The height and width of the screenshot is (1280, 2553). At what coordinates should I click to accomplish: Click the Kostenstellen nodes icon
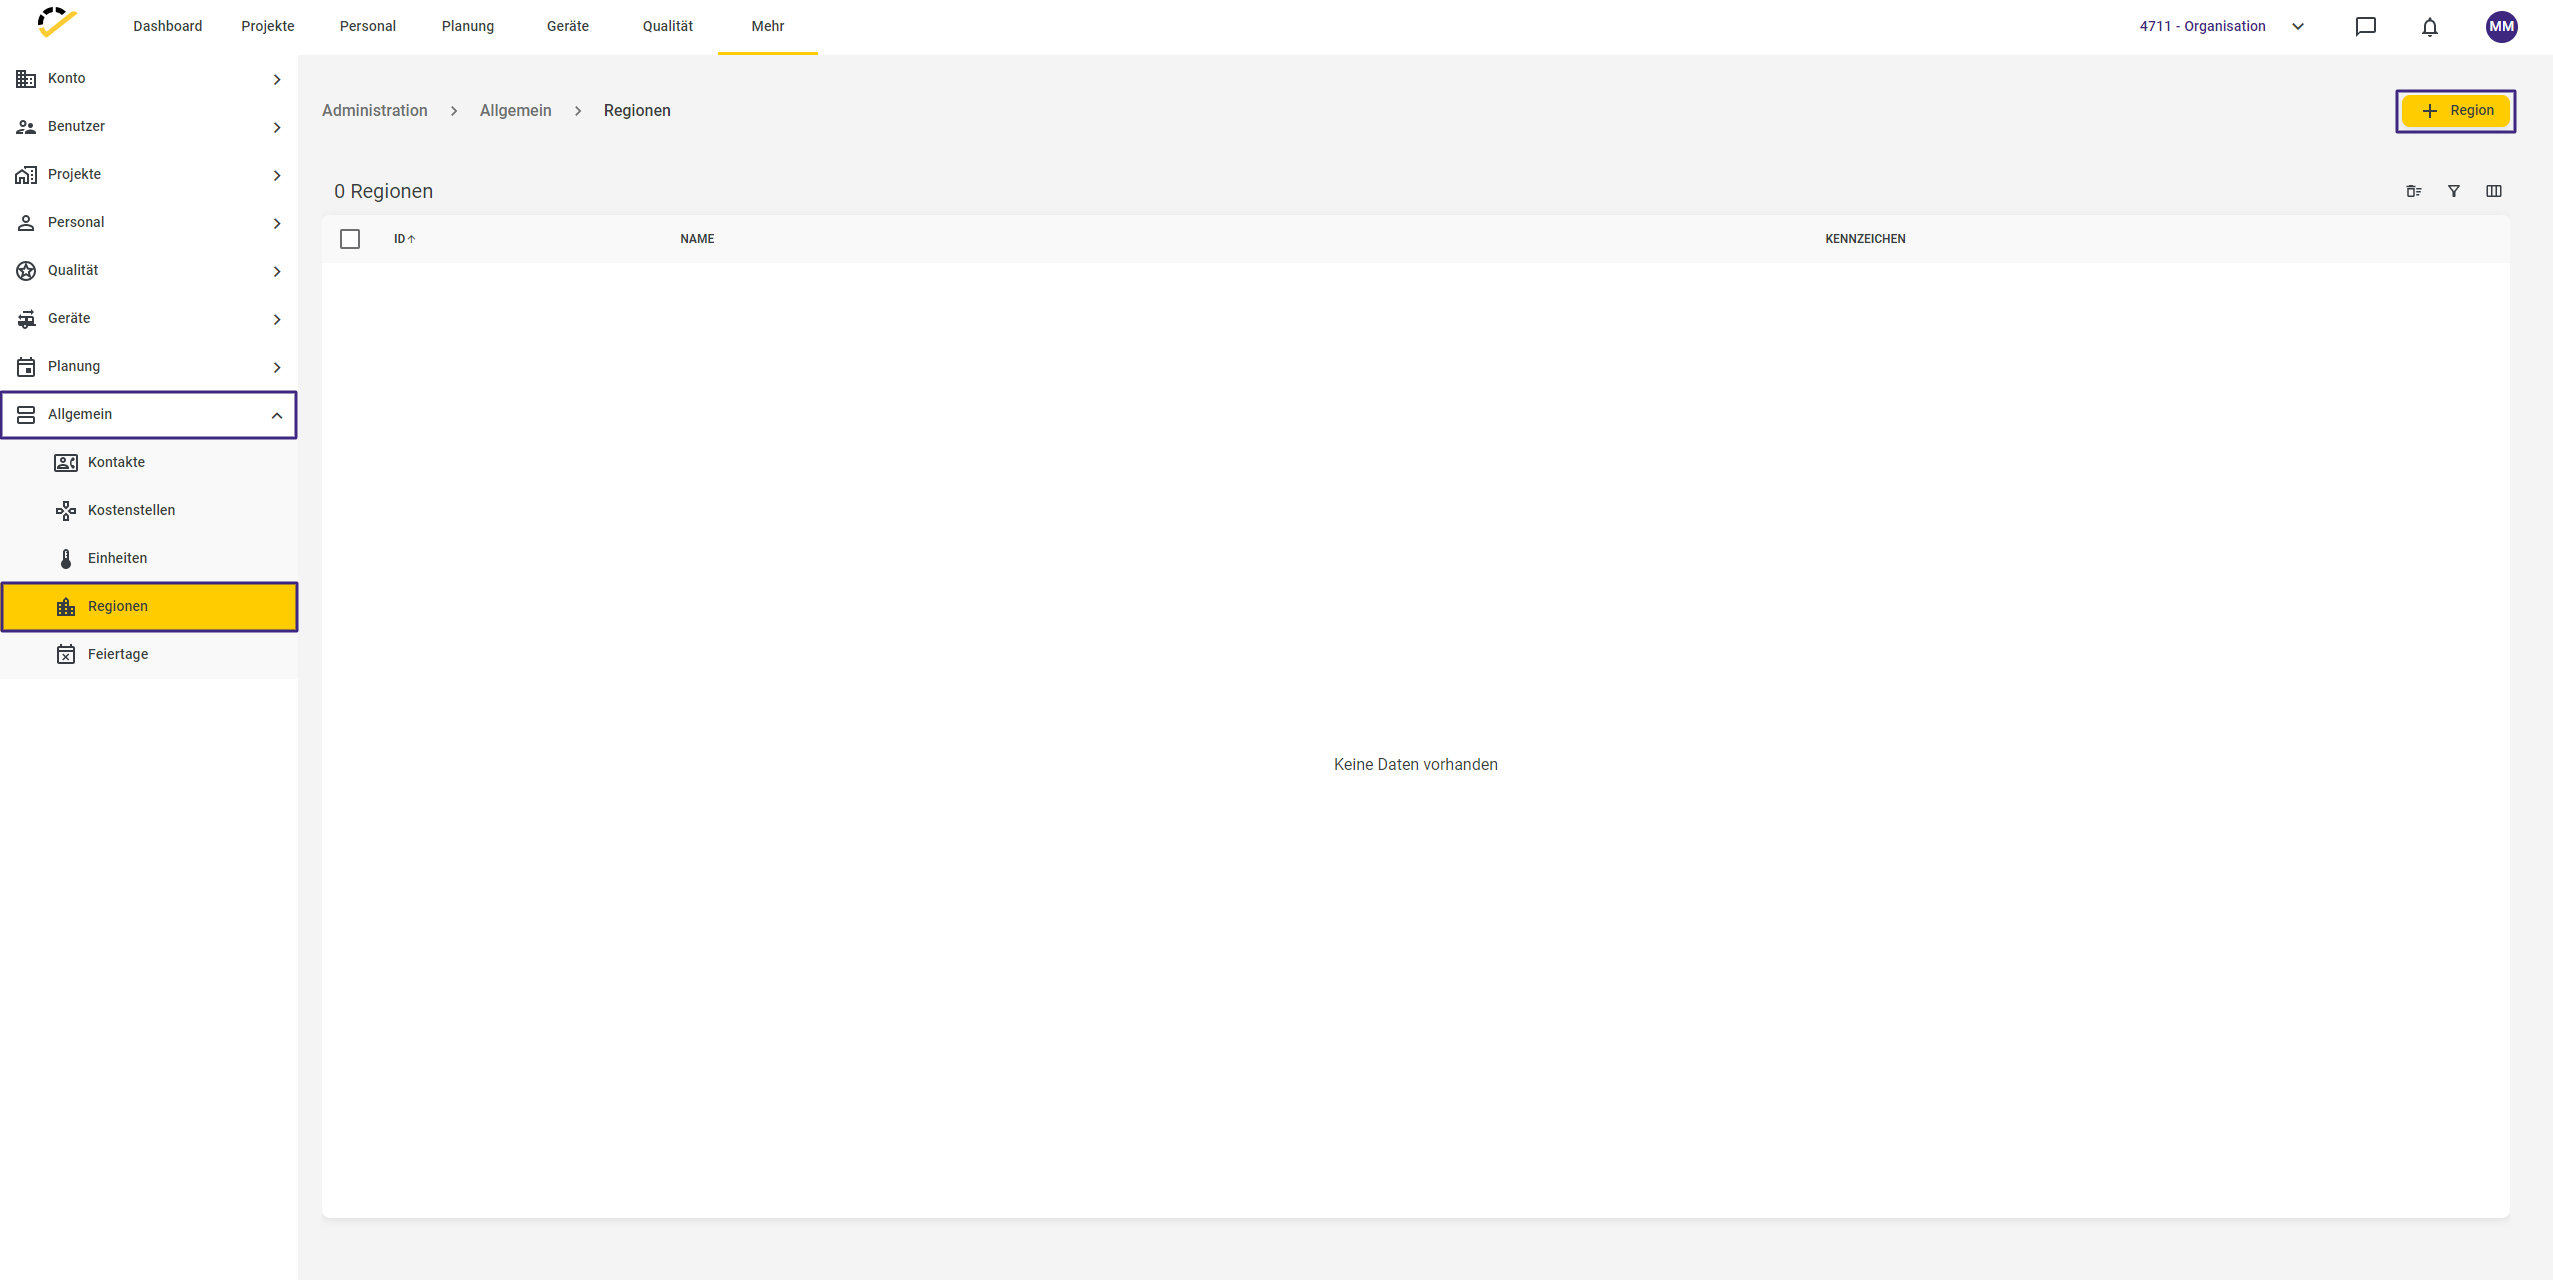click(66, 511)
